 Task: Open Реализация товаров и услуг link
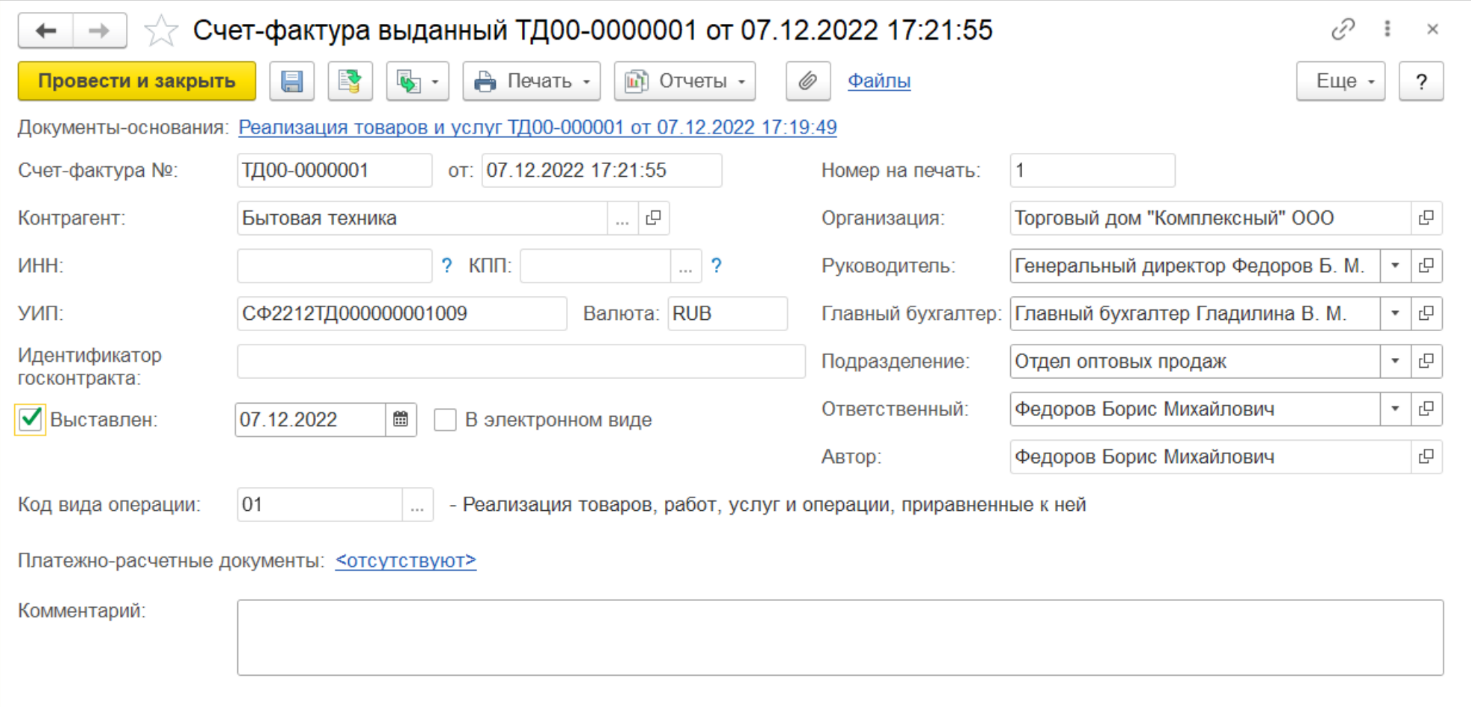point(537,127)
